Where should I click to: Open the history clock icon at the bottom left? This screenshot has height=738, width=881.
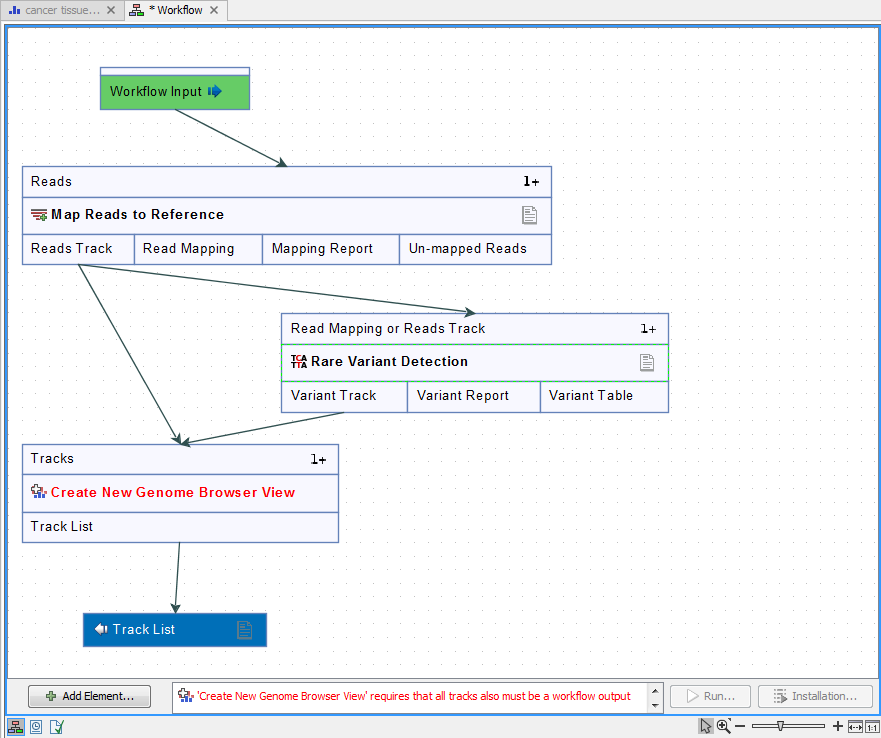pos(36,726)
